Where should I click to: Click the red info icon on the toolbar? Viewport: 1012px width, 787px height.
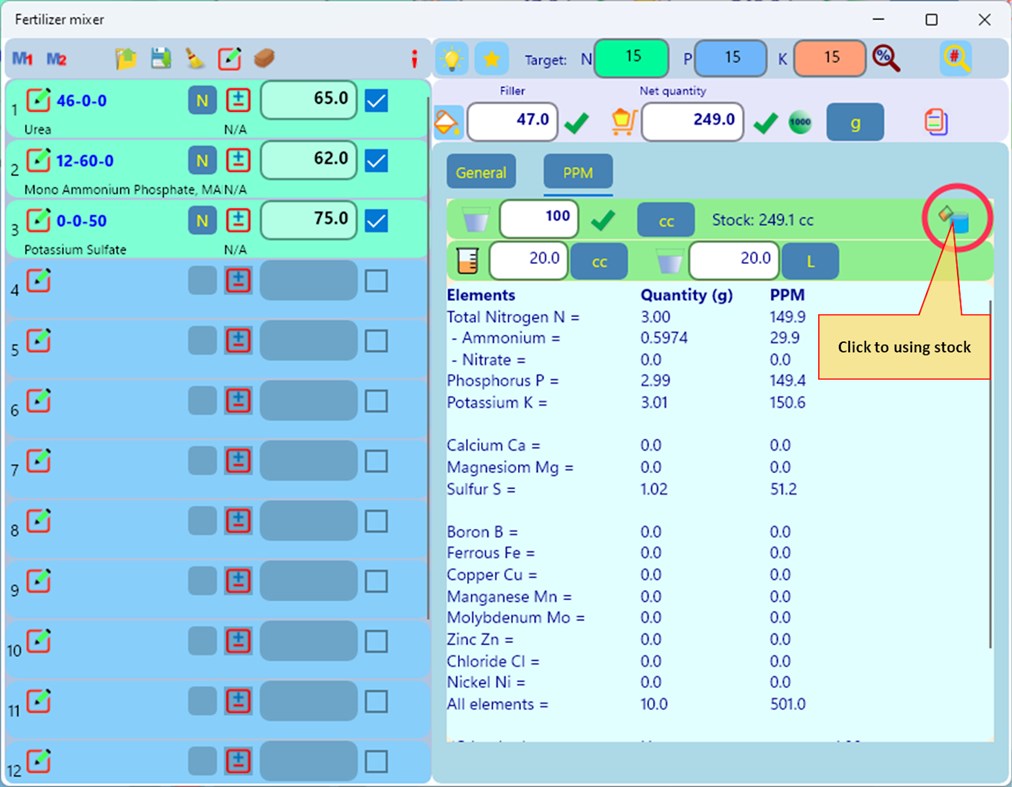click(x=415, y=58)
